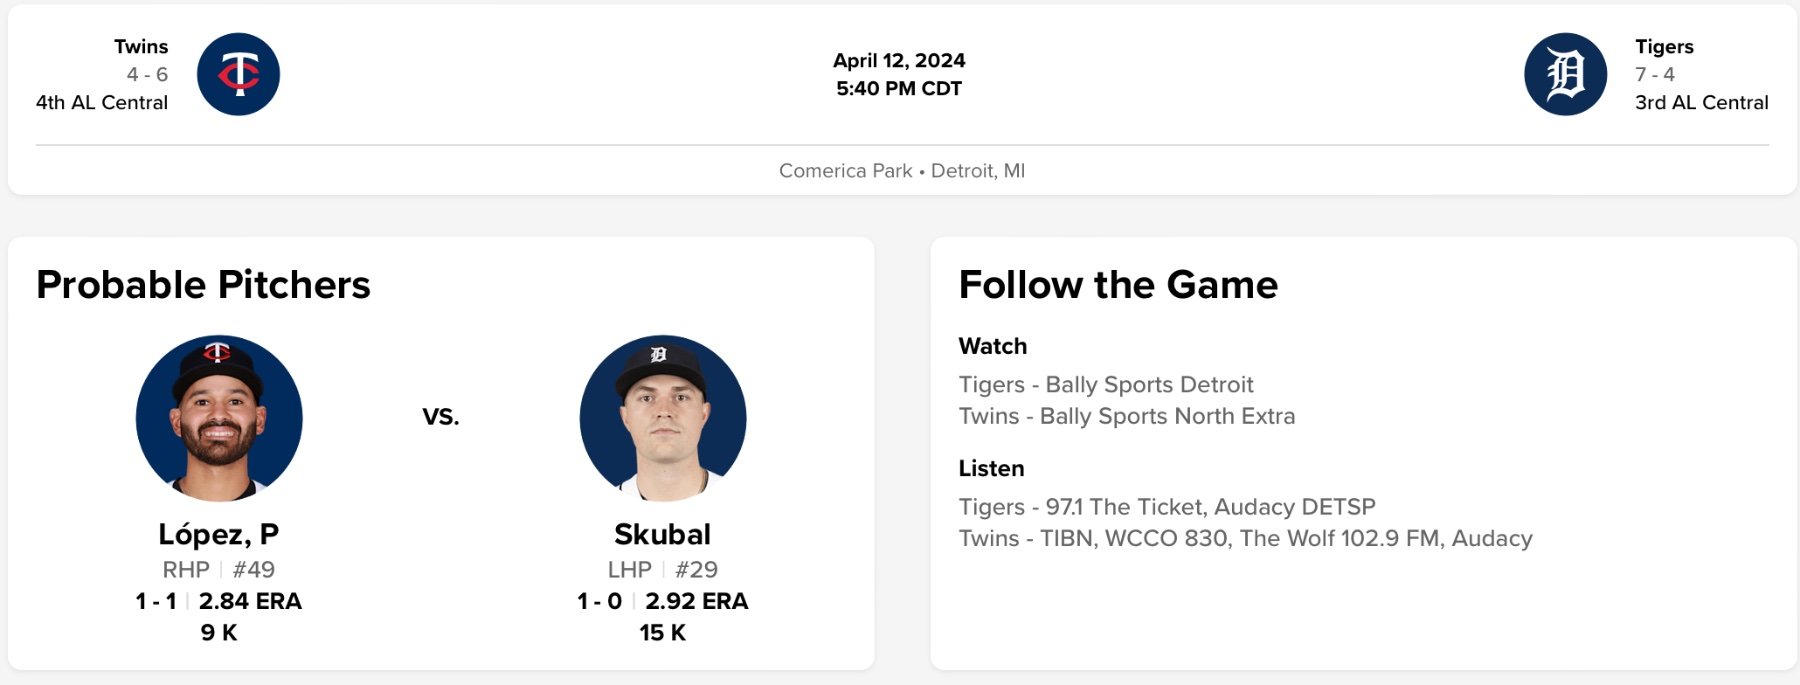Click the April 12, 2024 game date
Viewport: 1800px width, 685px height.
(x=899, y=60)
